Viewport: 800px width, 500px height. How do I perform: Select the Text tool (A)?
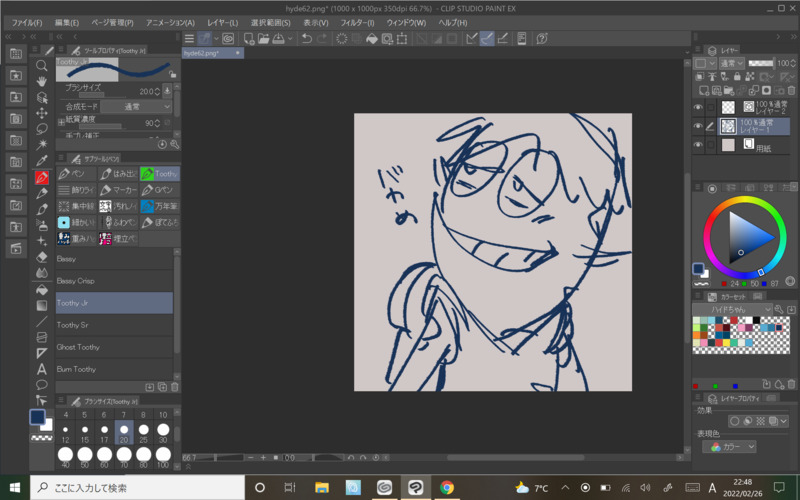42,368
